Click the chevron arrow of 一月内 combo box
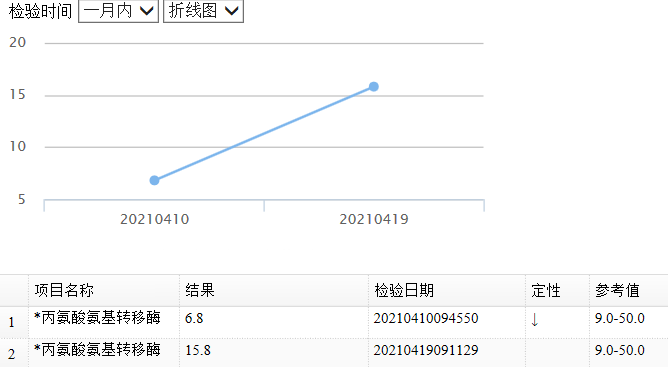The image size is (668, 367). (x=147, y=11)
